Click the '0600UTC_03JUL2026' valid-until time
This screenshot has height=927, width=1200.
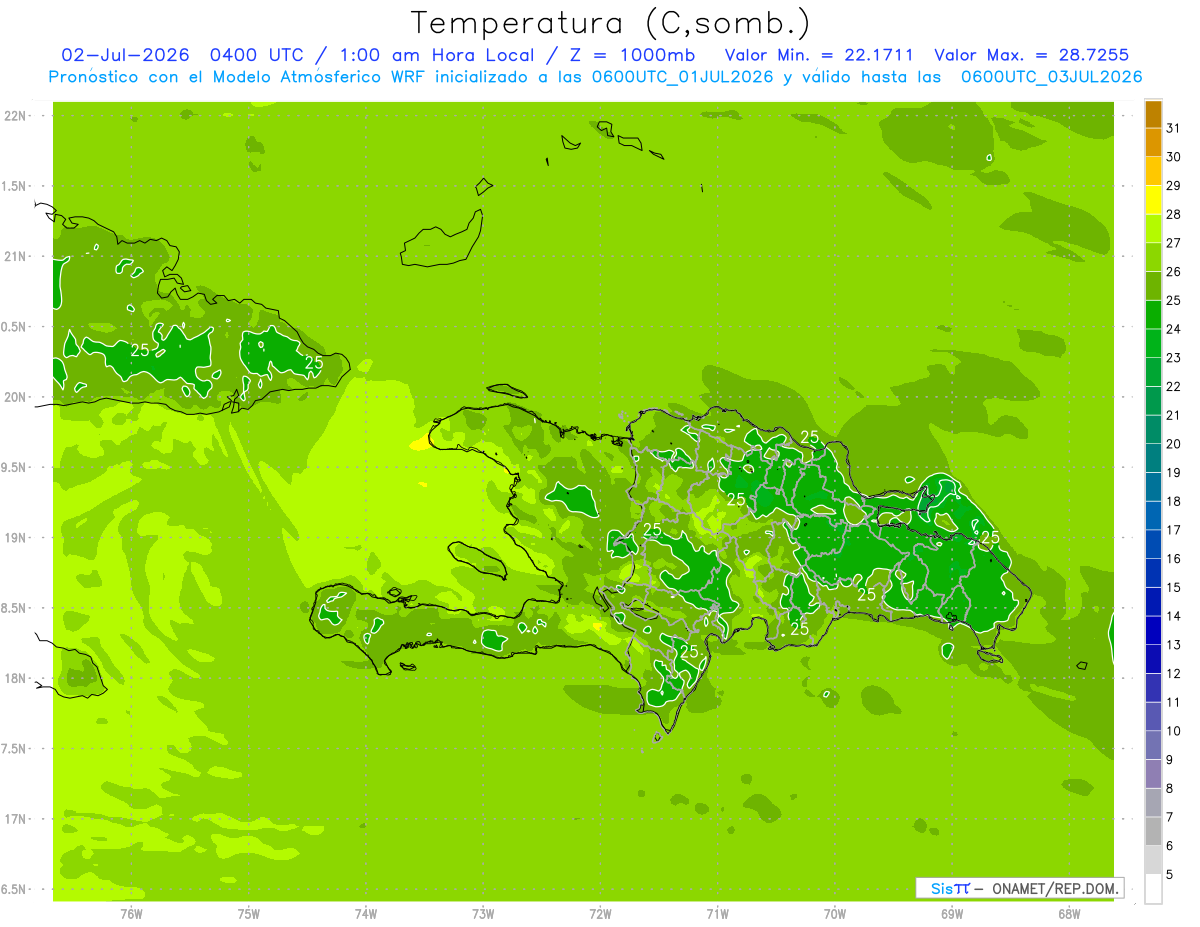1052,77
